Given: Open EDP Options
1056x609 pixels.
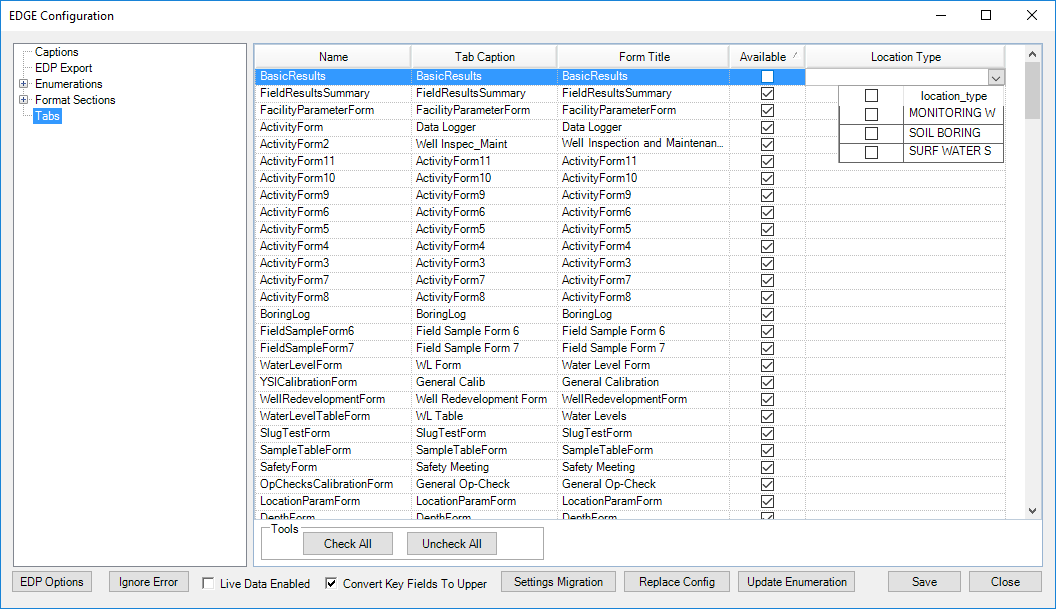Looking at the screenshot, I should pyautogui.click(x=51, y=581).
